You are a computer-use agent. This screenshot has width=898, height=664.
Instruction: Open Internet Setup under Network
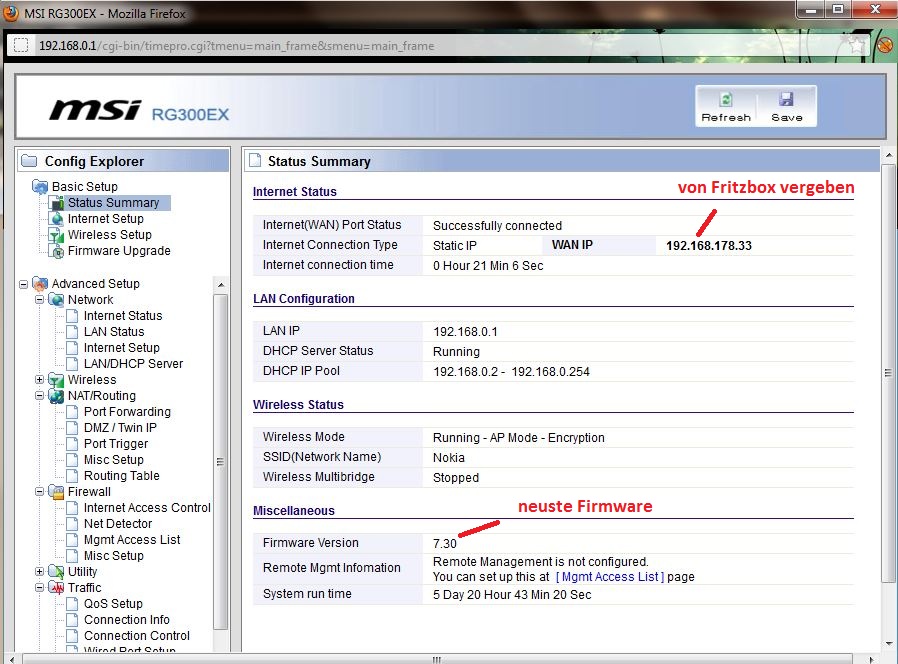point(121,348)
